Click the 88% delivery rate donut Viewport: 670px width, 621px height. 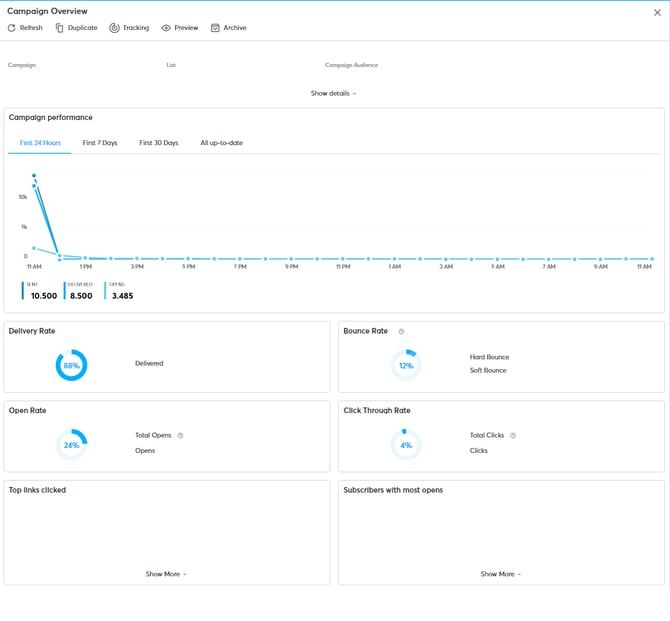71,365
